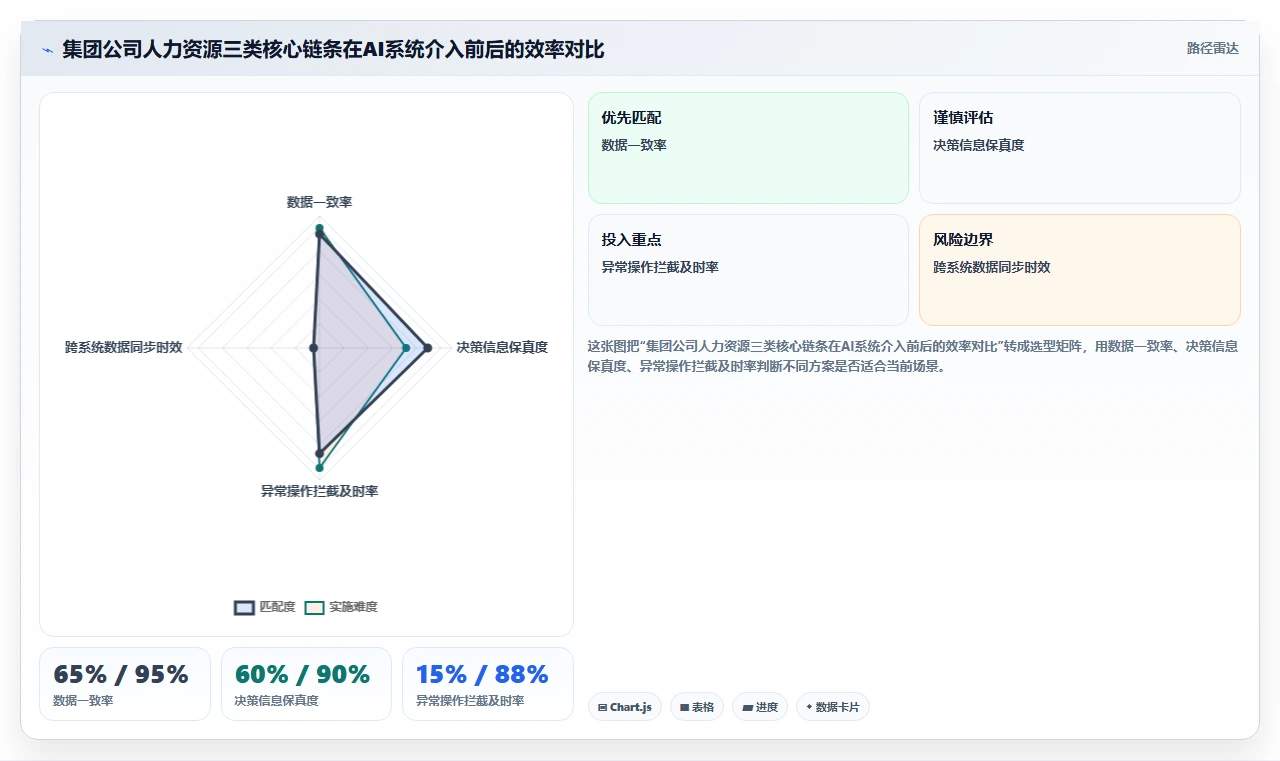Click the 表格 chip icon
This screenshot has height=761, width=1280.
pyautogui.click(x=684, y=707)
